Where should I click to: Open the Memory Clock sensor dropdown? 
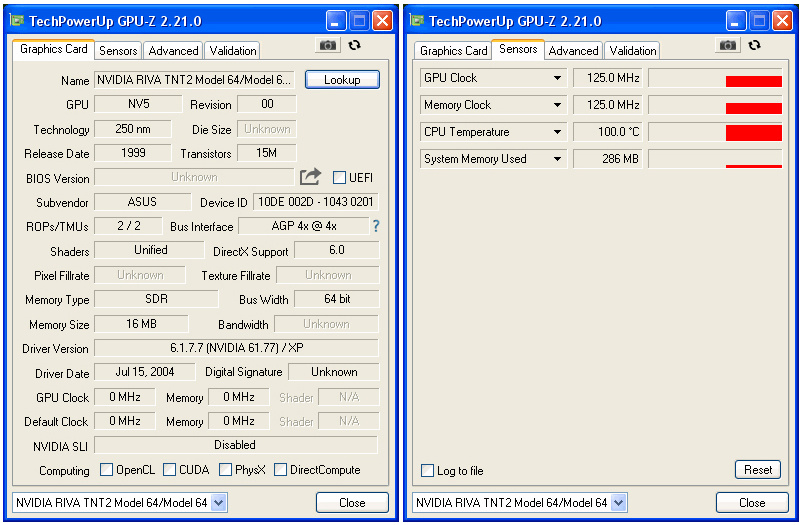(x=558, y=105)
